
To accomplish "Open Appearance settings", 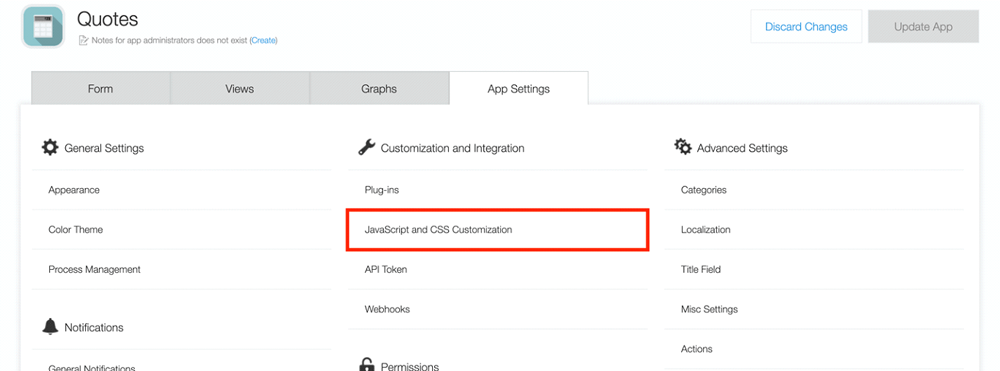I will tap(182, 190).
